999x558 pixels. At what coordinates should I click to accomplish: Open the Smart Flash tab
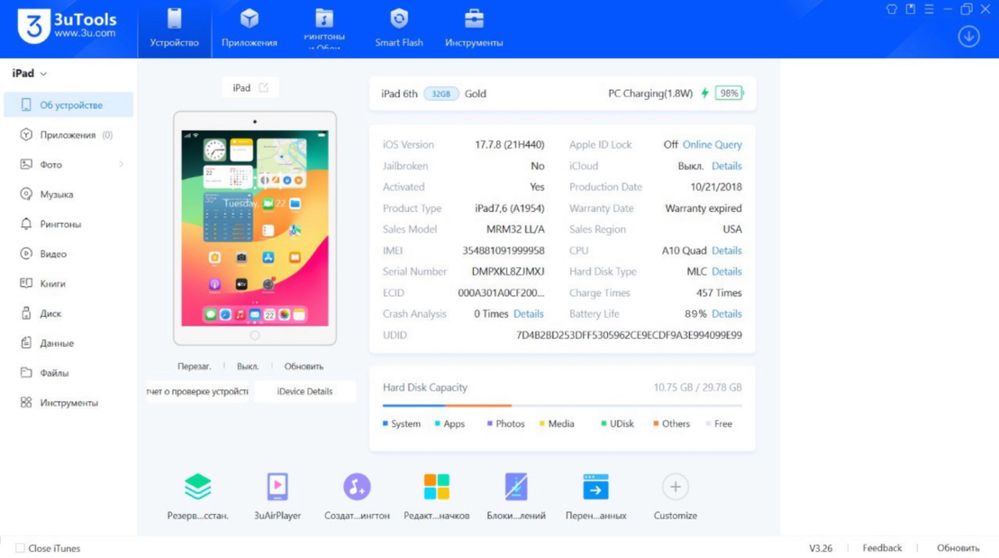pos(399,29)
